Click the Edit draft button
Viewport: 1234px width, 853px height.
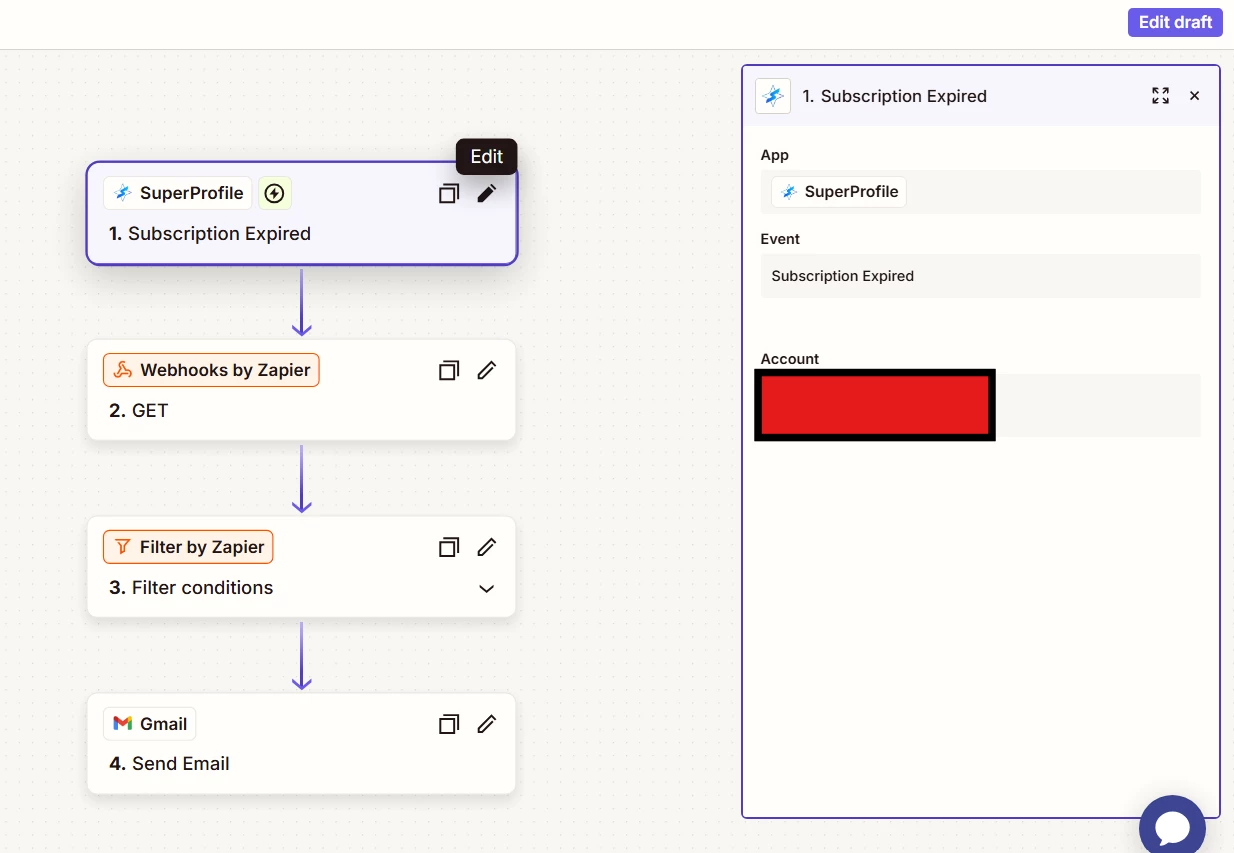pos(1175,22)
